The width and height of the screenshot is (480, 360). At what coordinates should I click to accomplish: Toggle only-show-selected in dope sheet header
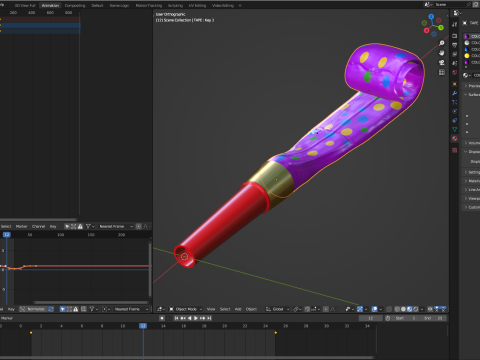pyautogui.click(x=67, y=226)
